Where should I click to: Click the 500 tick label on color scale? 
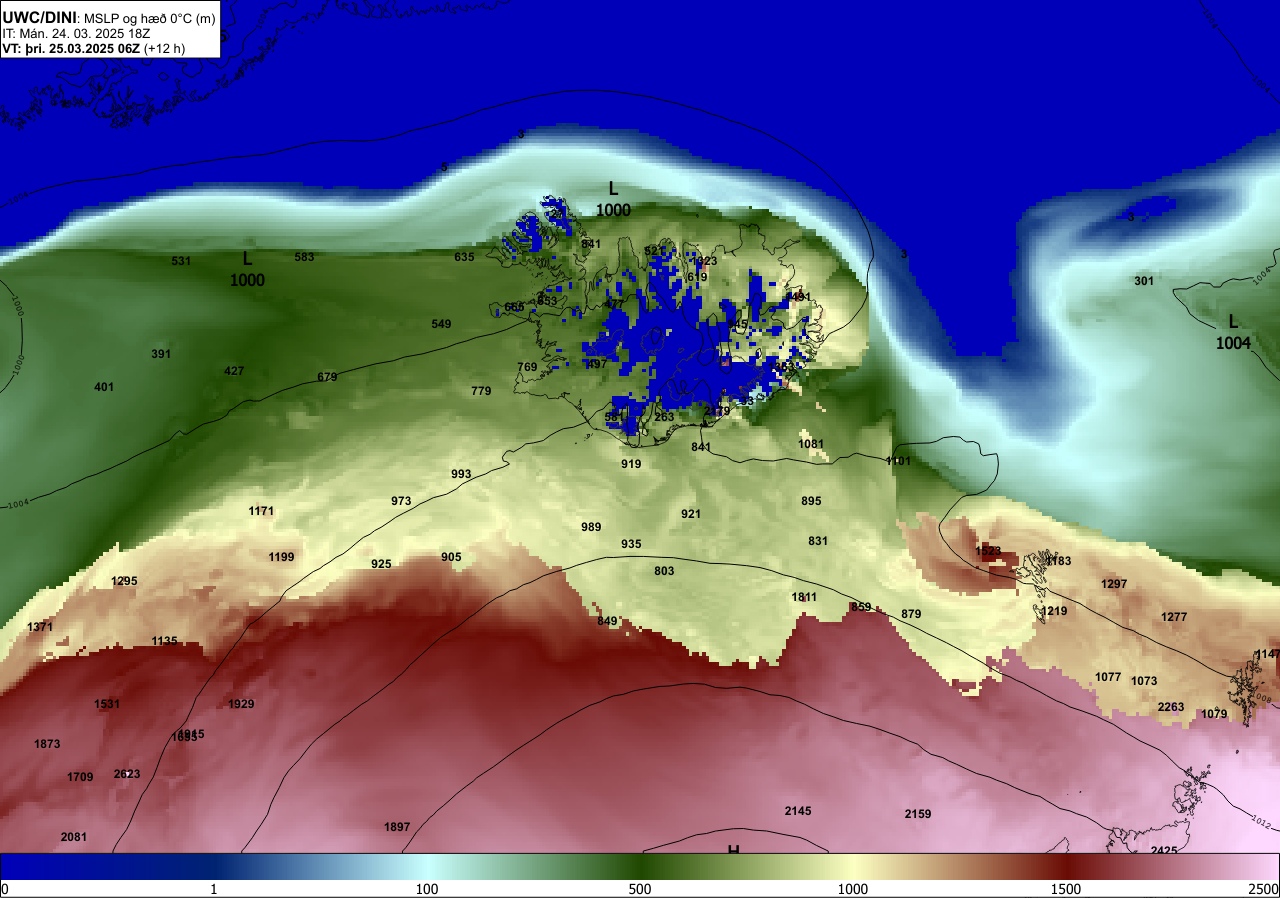click(640, 889)
